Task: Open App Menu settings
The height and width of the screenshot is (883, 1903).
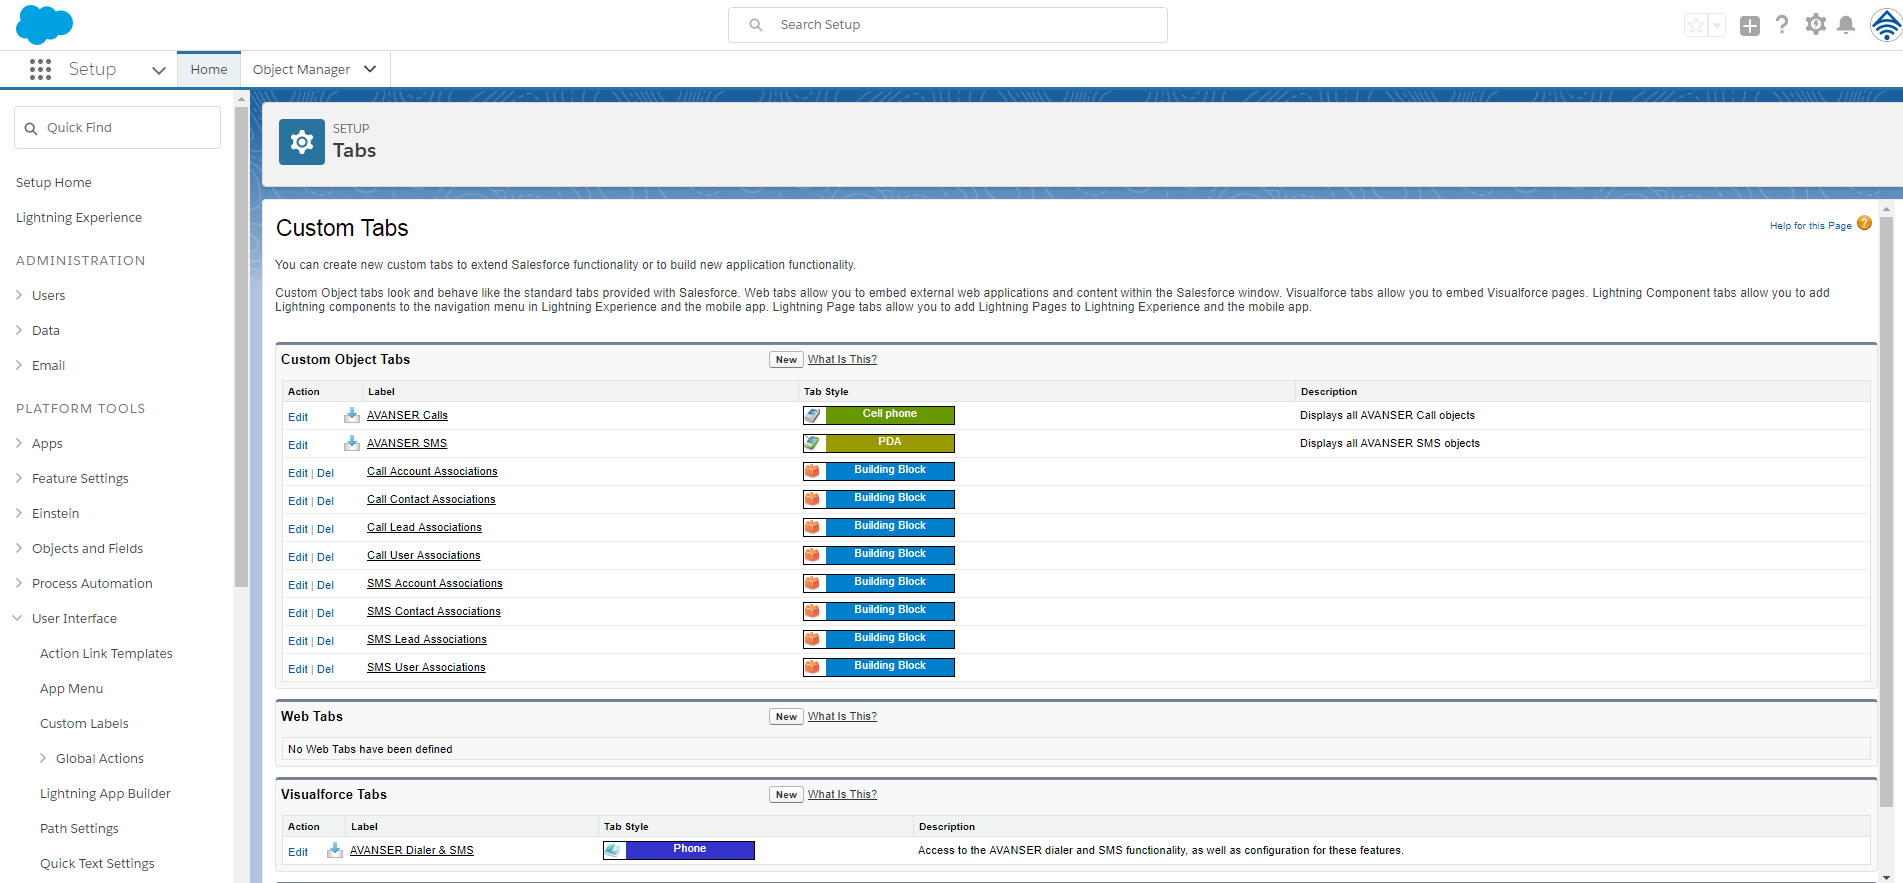Action: [x=72, y=688]
